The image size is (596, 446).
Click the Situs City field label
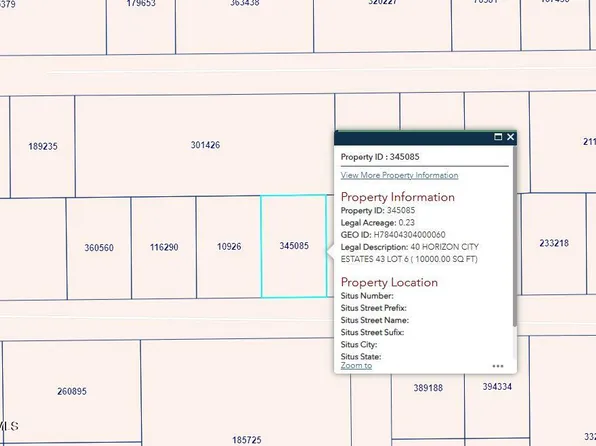(358, 344)
